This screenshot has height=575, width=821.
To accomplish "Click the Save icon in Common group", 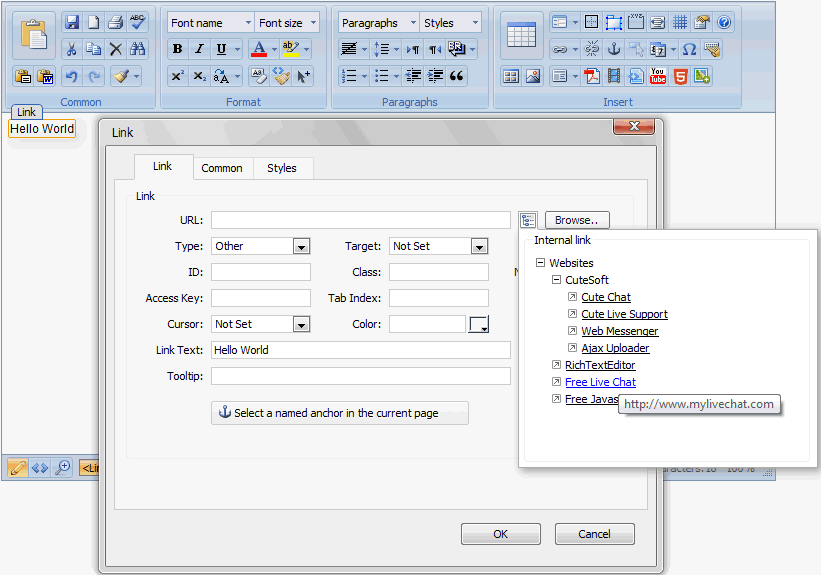I will pyautogui.click(x=71, y=22).
